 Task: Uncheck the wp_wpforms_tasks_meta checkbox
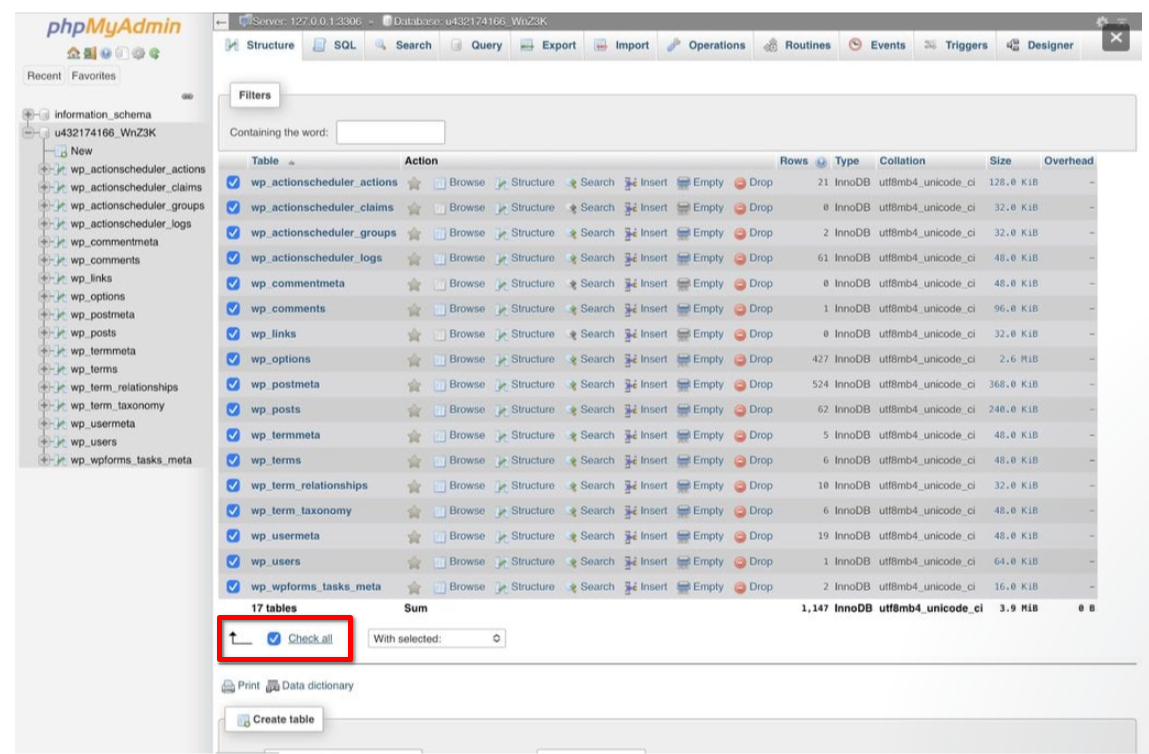[233, 587]
